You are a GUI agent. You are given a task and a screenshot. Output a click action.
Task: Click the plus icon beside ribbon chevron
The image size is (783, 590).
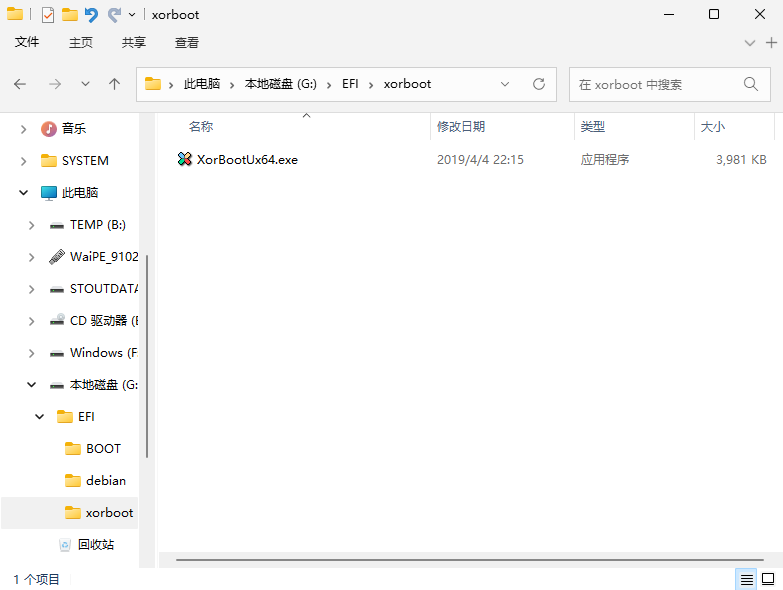(x=771, y=43)
